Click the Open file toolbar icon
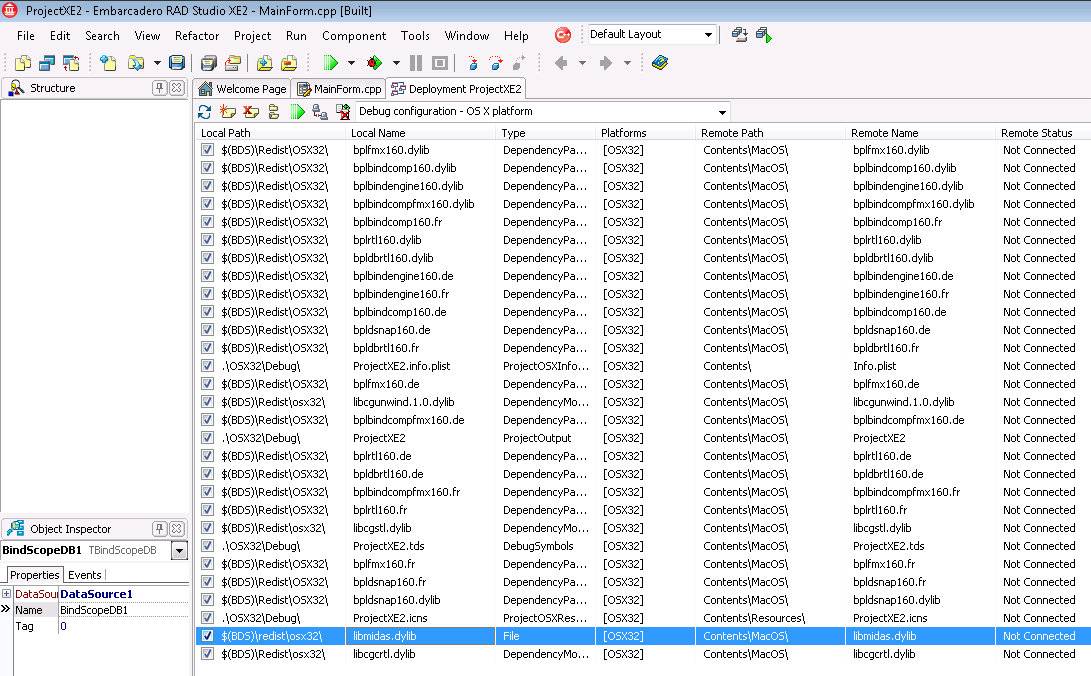The image size is (1091, 676). pos(136,63)
